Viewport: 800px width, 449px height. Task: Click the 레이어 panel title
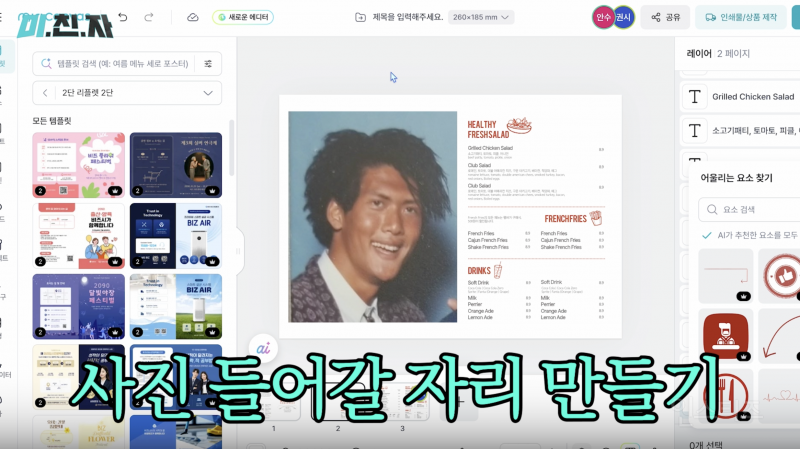699,54
